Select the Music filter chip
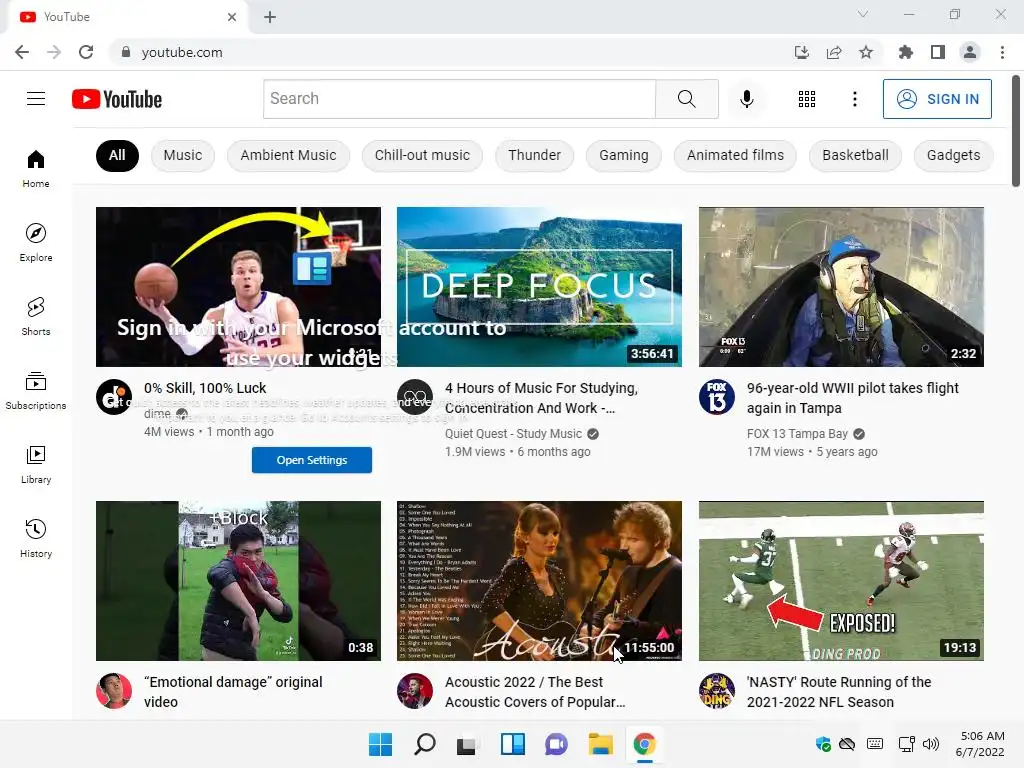 coord(183,155)
